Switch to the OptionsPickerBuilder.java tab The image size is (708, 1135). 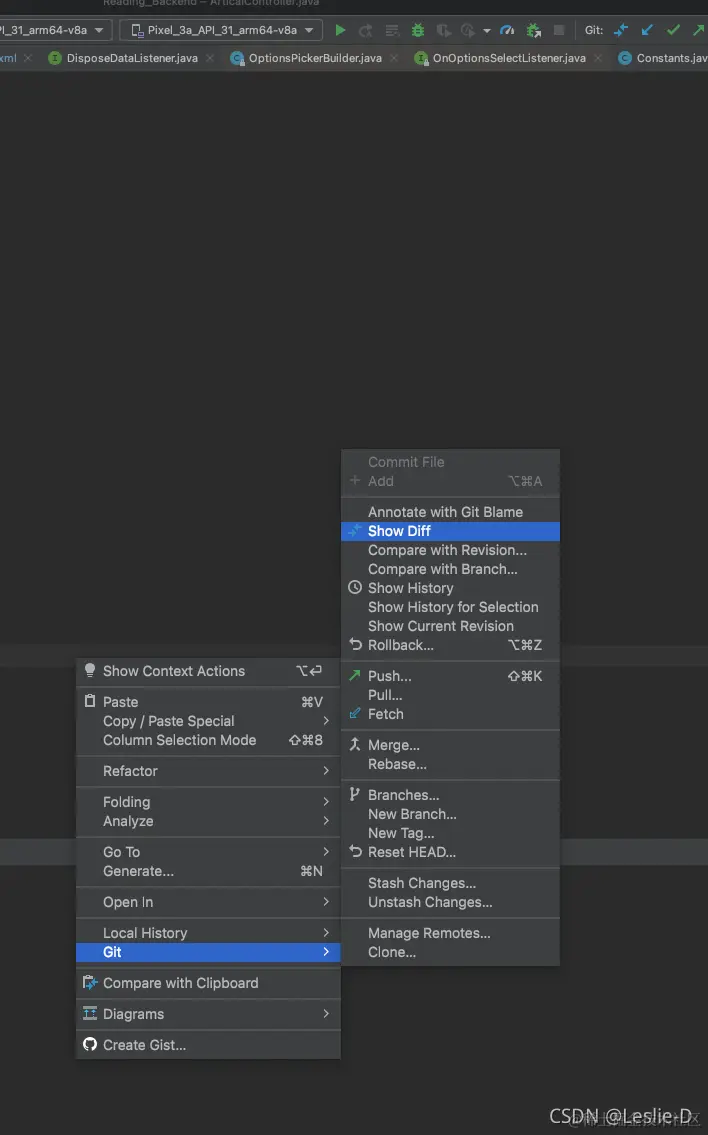(x=314, y=58)
